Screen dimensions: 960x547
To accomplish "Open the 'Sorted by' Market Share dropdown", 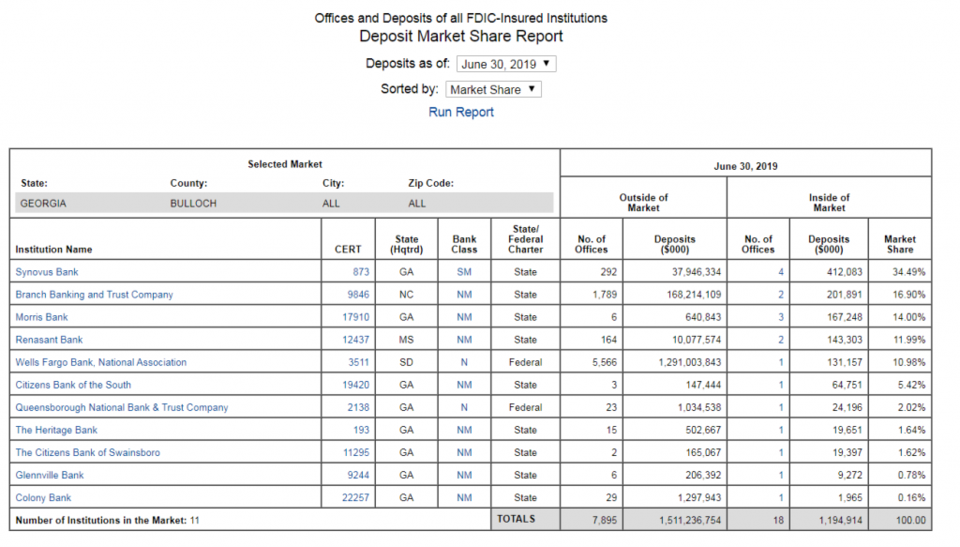I will tap(493, 89).
